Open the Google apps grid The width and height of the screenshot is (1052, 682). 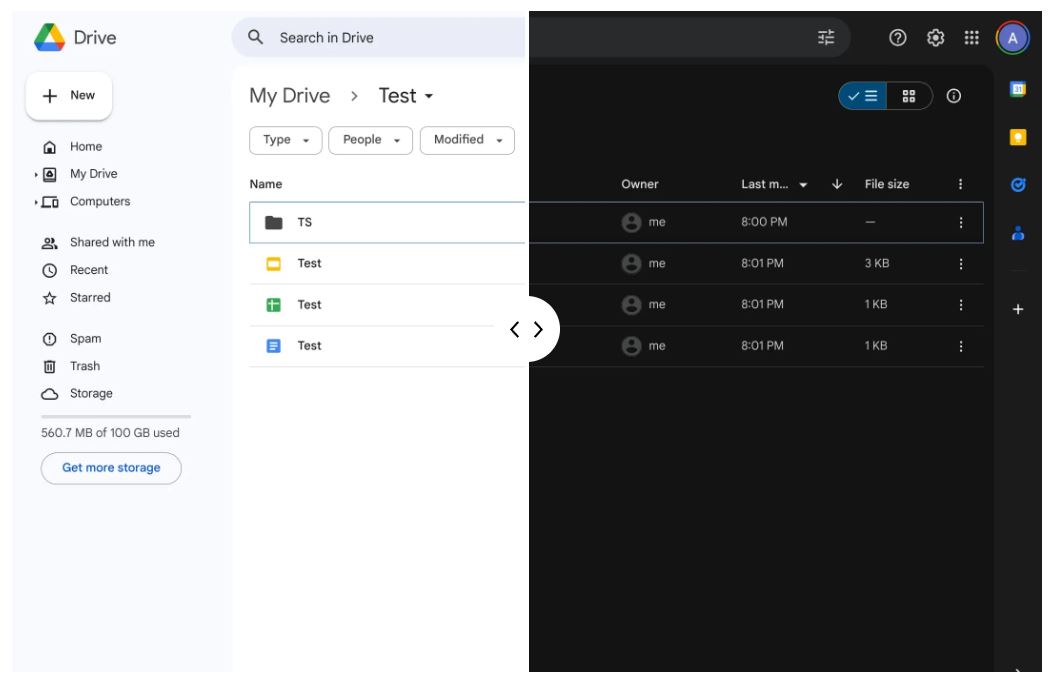(971, 38)
